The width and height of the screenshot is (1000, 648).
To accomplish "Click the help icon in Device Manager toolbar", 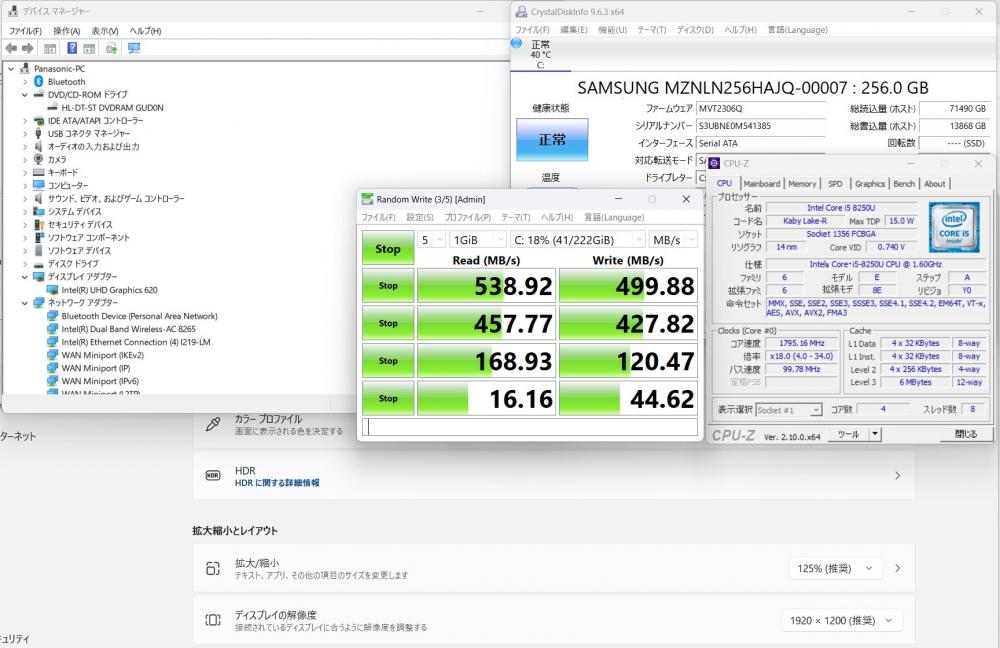I will [72, 48].
